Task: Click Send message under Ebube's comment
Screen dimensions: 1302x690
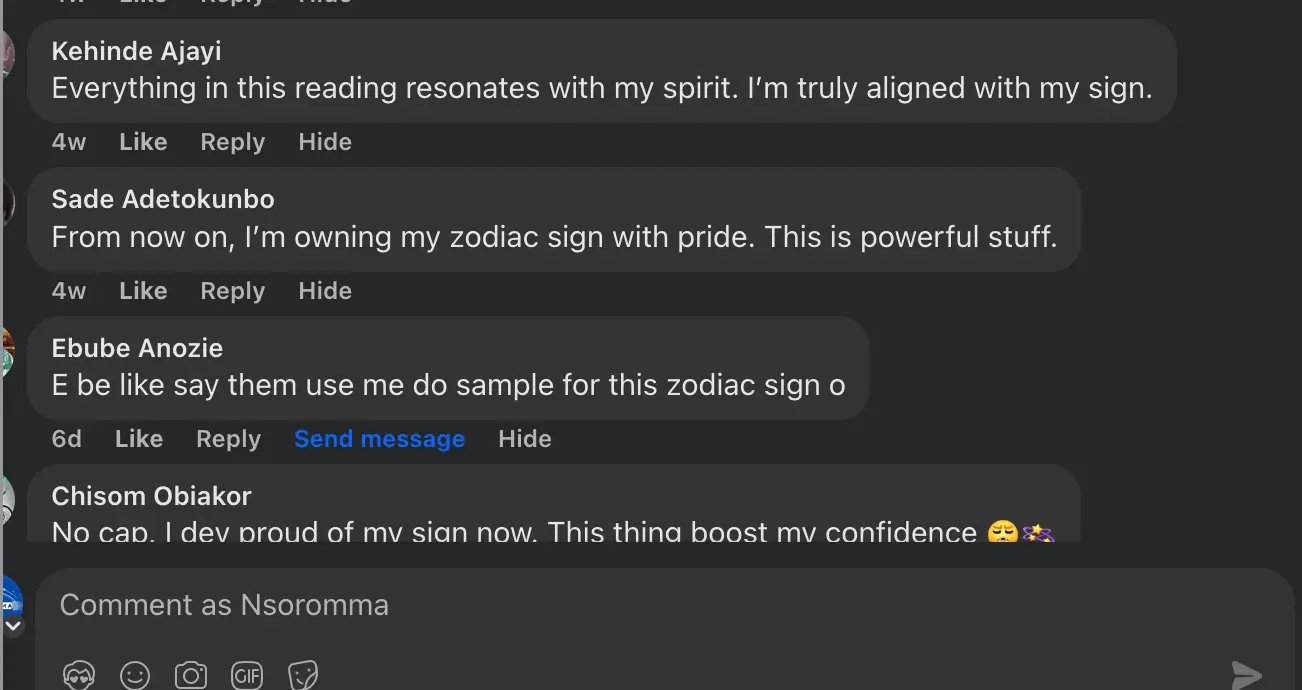Action: pyautogui.click(x=379, y=438)
